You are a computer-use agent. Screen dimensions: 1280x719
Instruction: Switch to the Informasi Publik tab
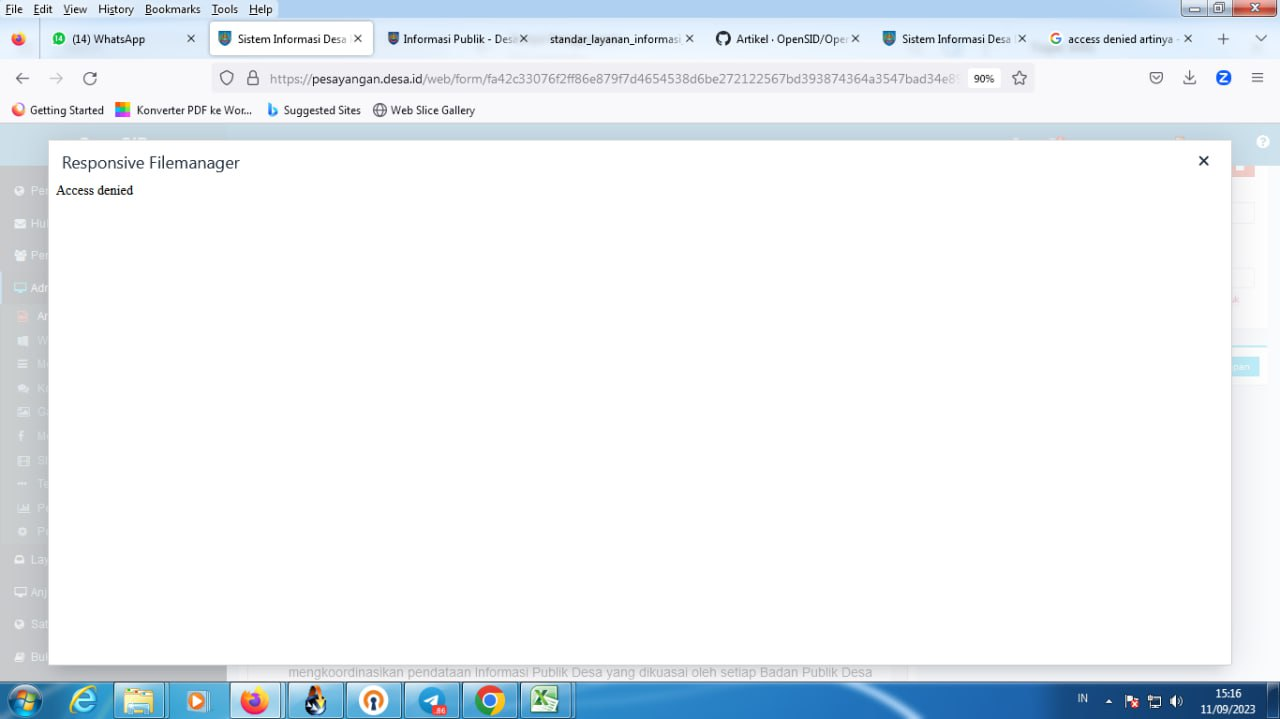(x=456, y=39)
